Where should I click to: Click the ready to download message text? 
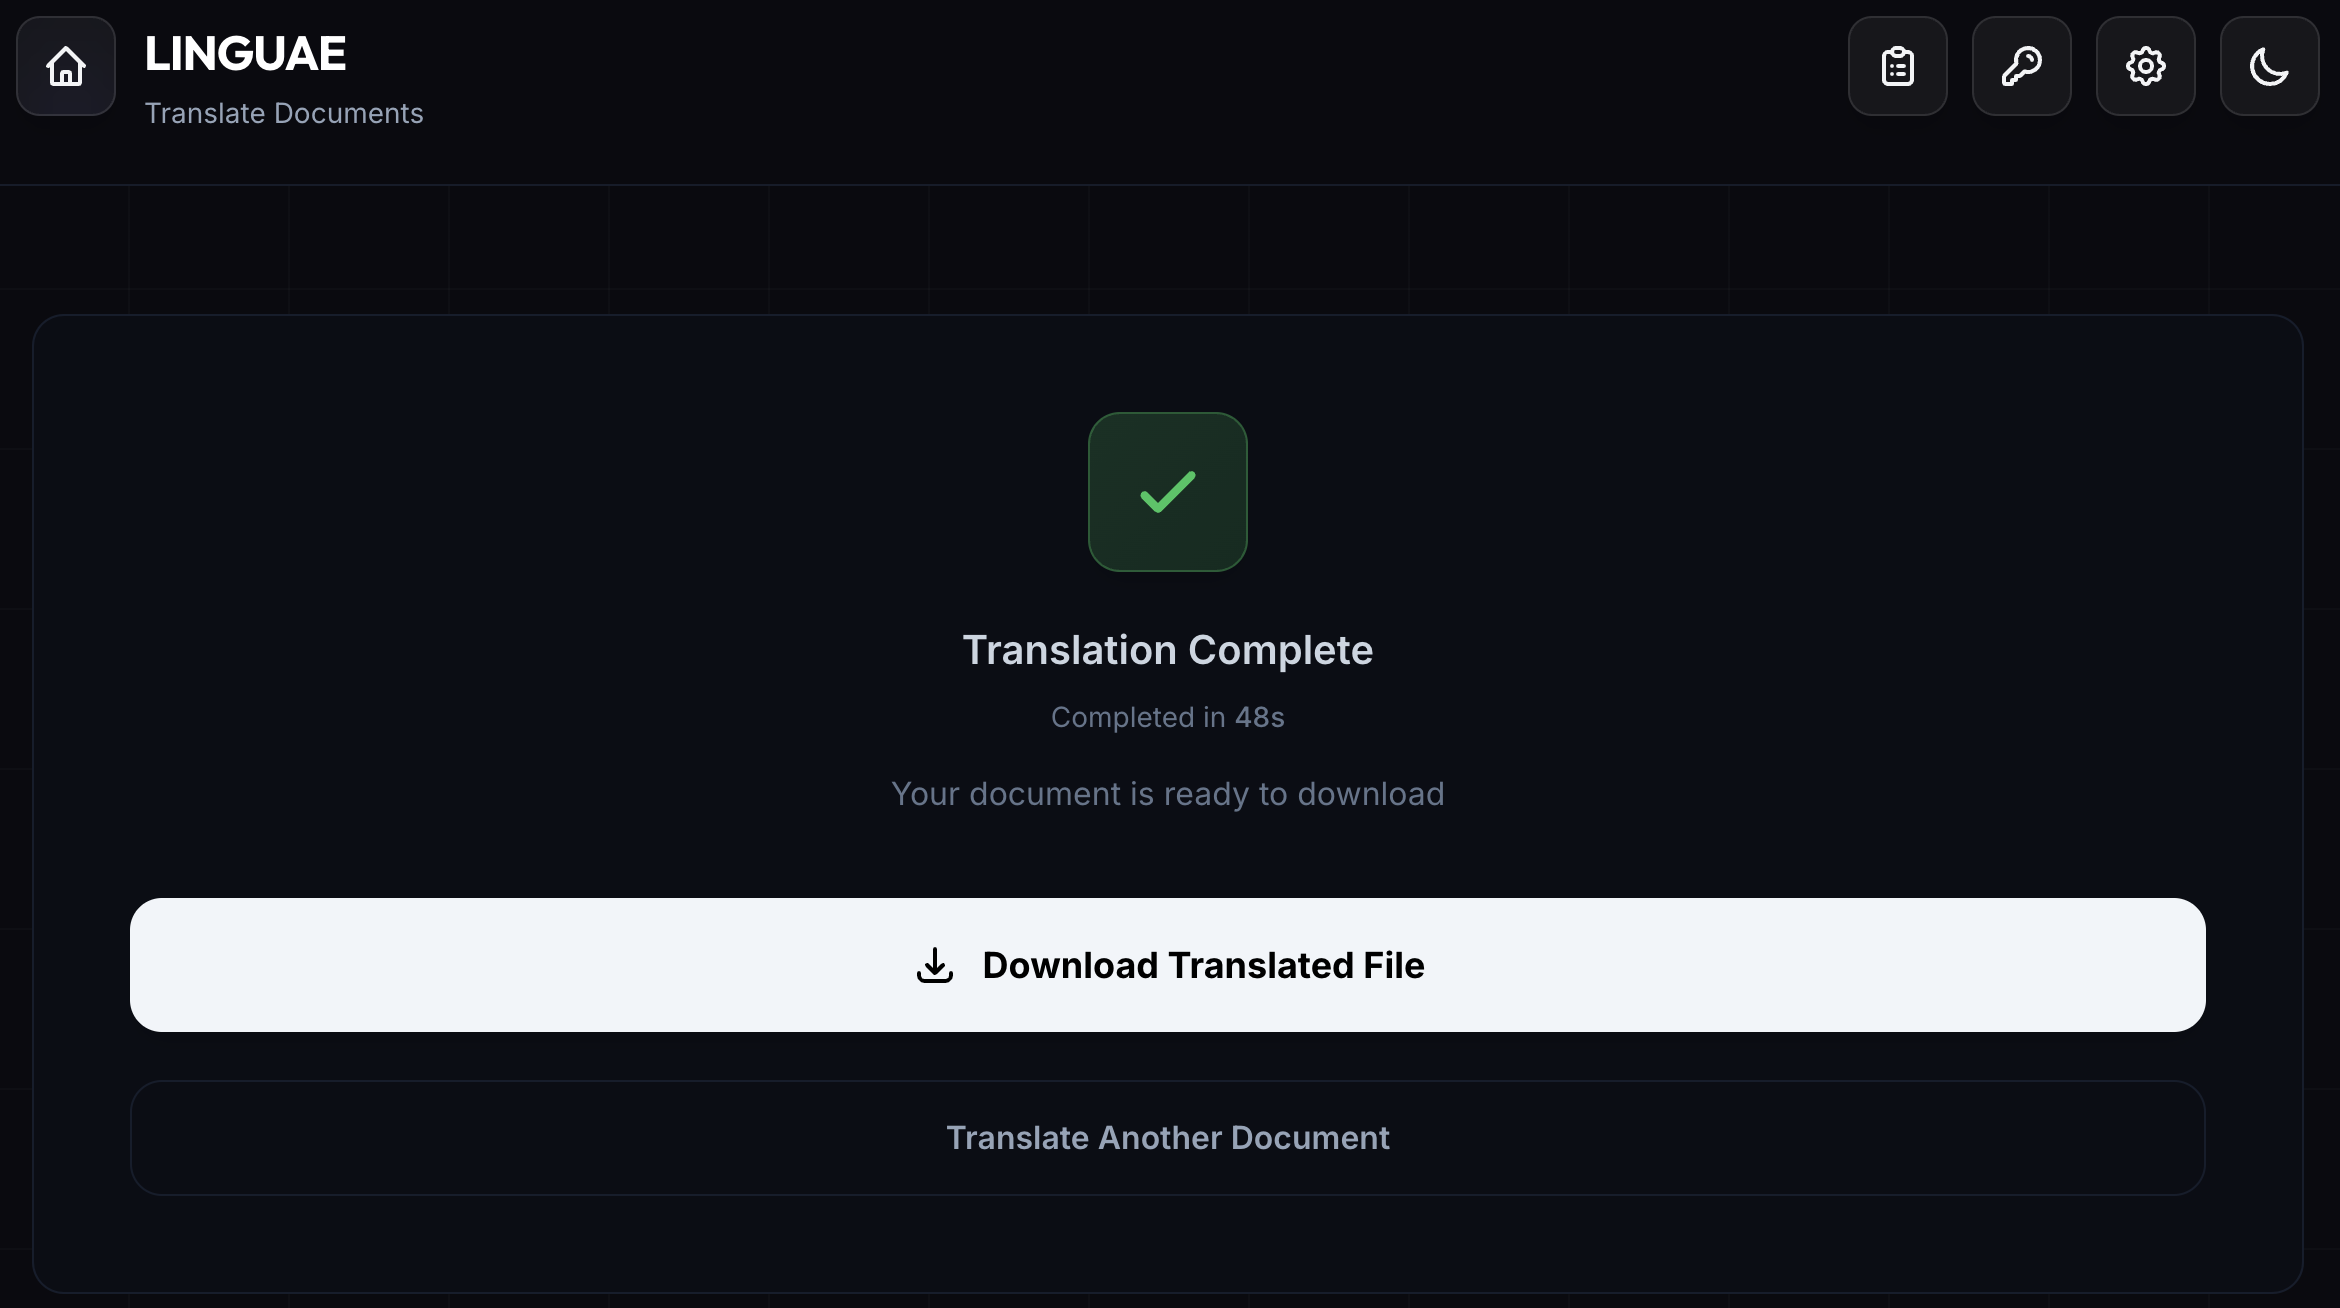coord(1167,794)
